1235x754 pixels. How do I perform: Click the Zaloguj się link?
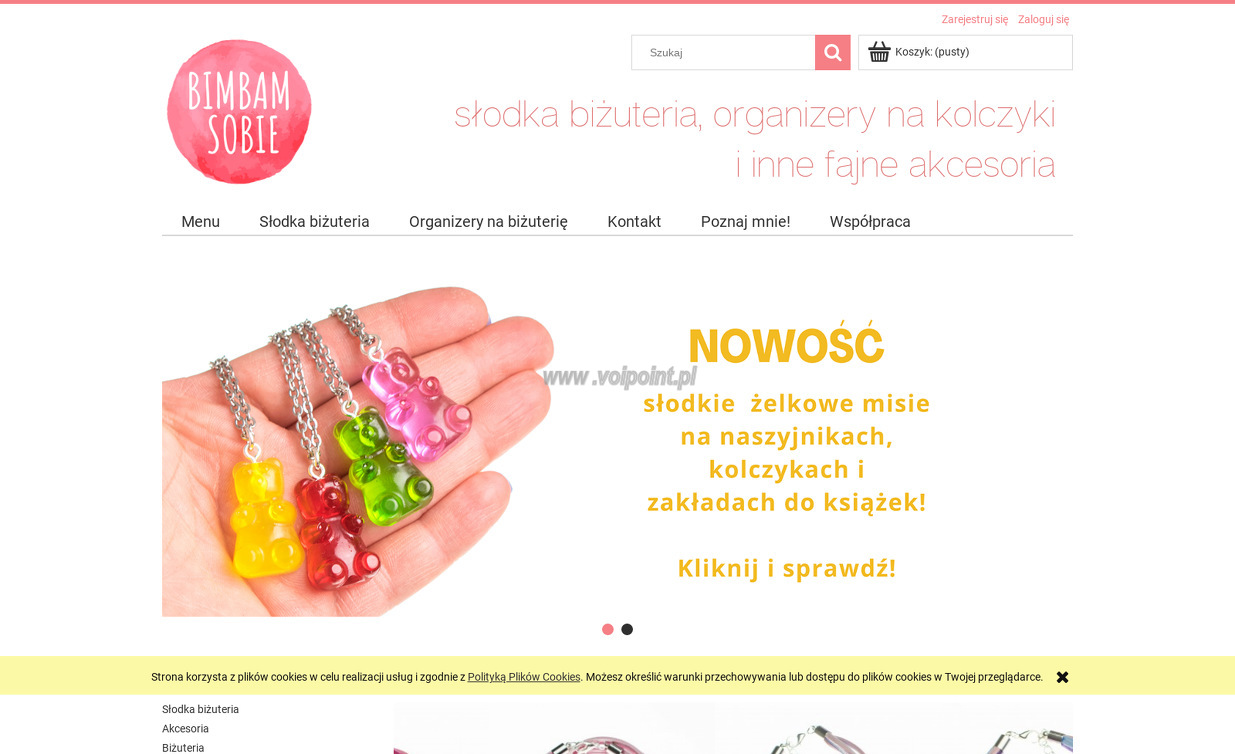[x=1043, y=19]
